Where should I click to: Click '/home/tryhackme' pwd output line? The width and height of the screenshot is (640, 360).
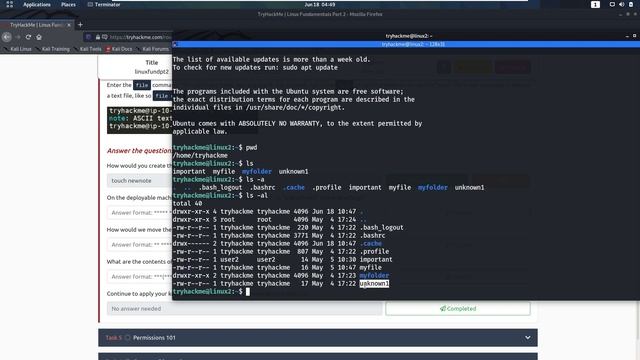click(x=200, y=156)
